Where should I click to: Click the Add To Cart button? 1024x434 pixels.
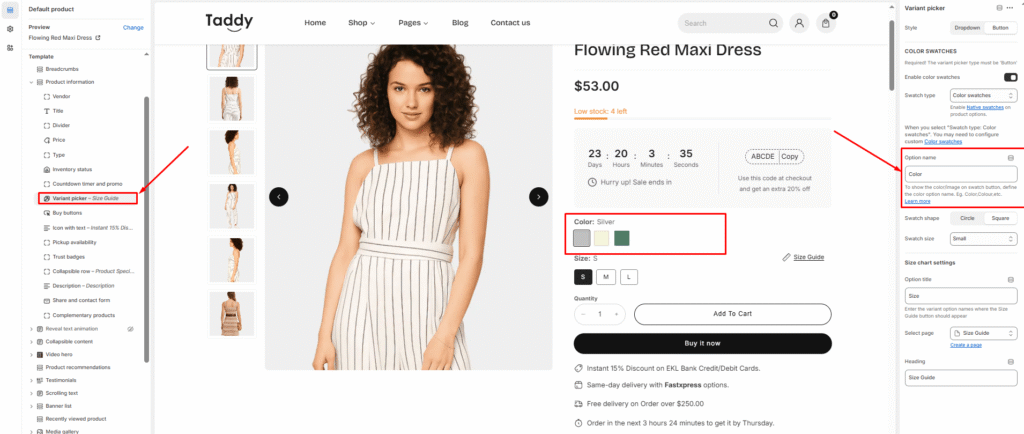click(x=733, y=314)
